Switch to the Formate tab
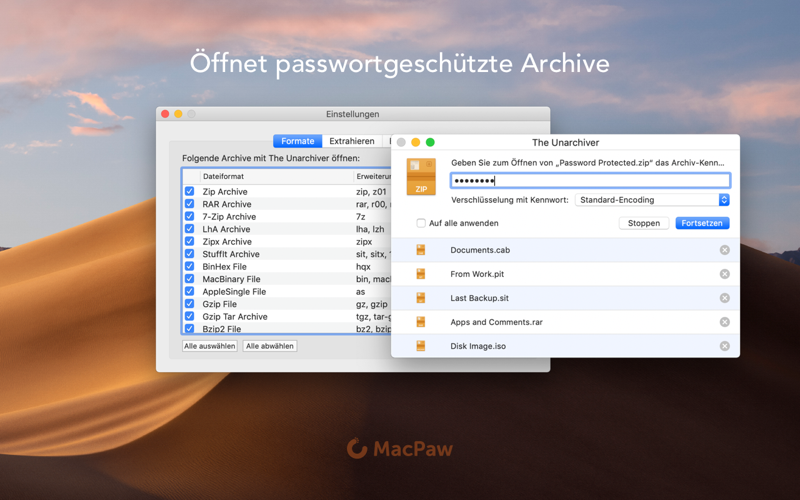The width and height of the screenshot is (800, 500). (x=297, y=141)
